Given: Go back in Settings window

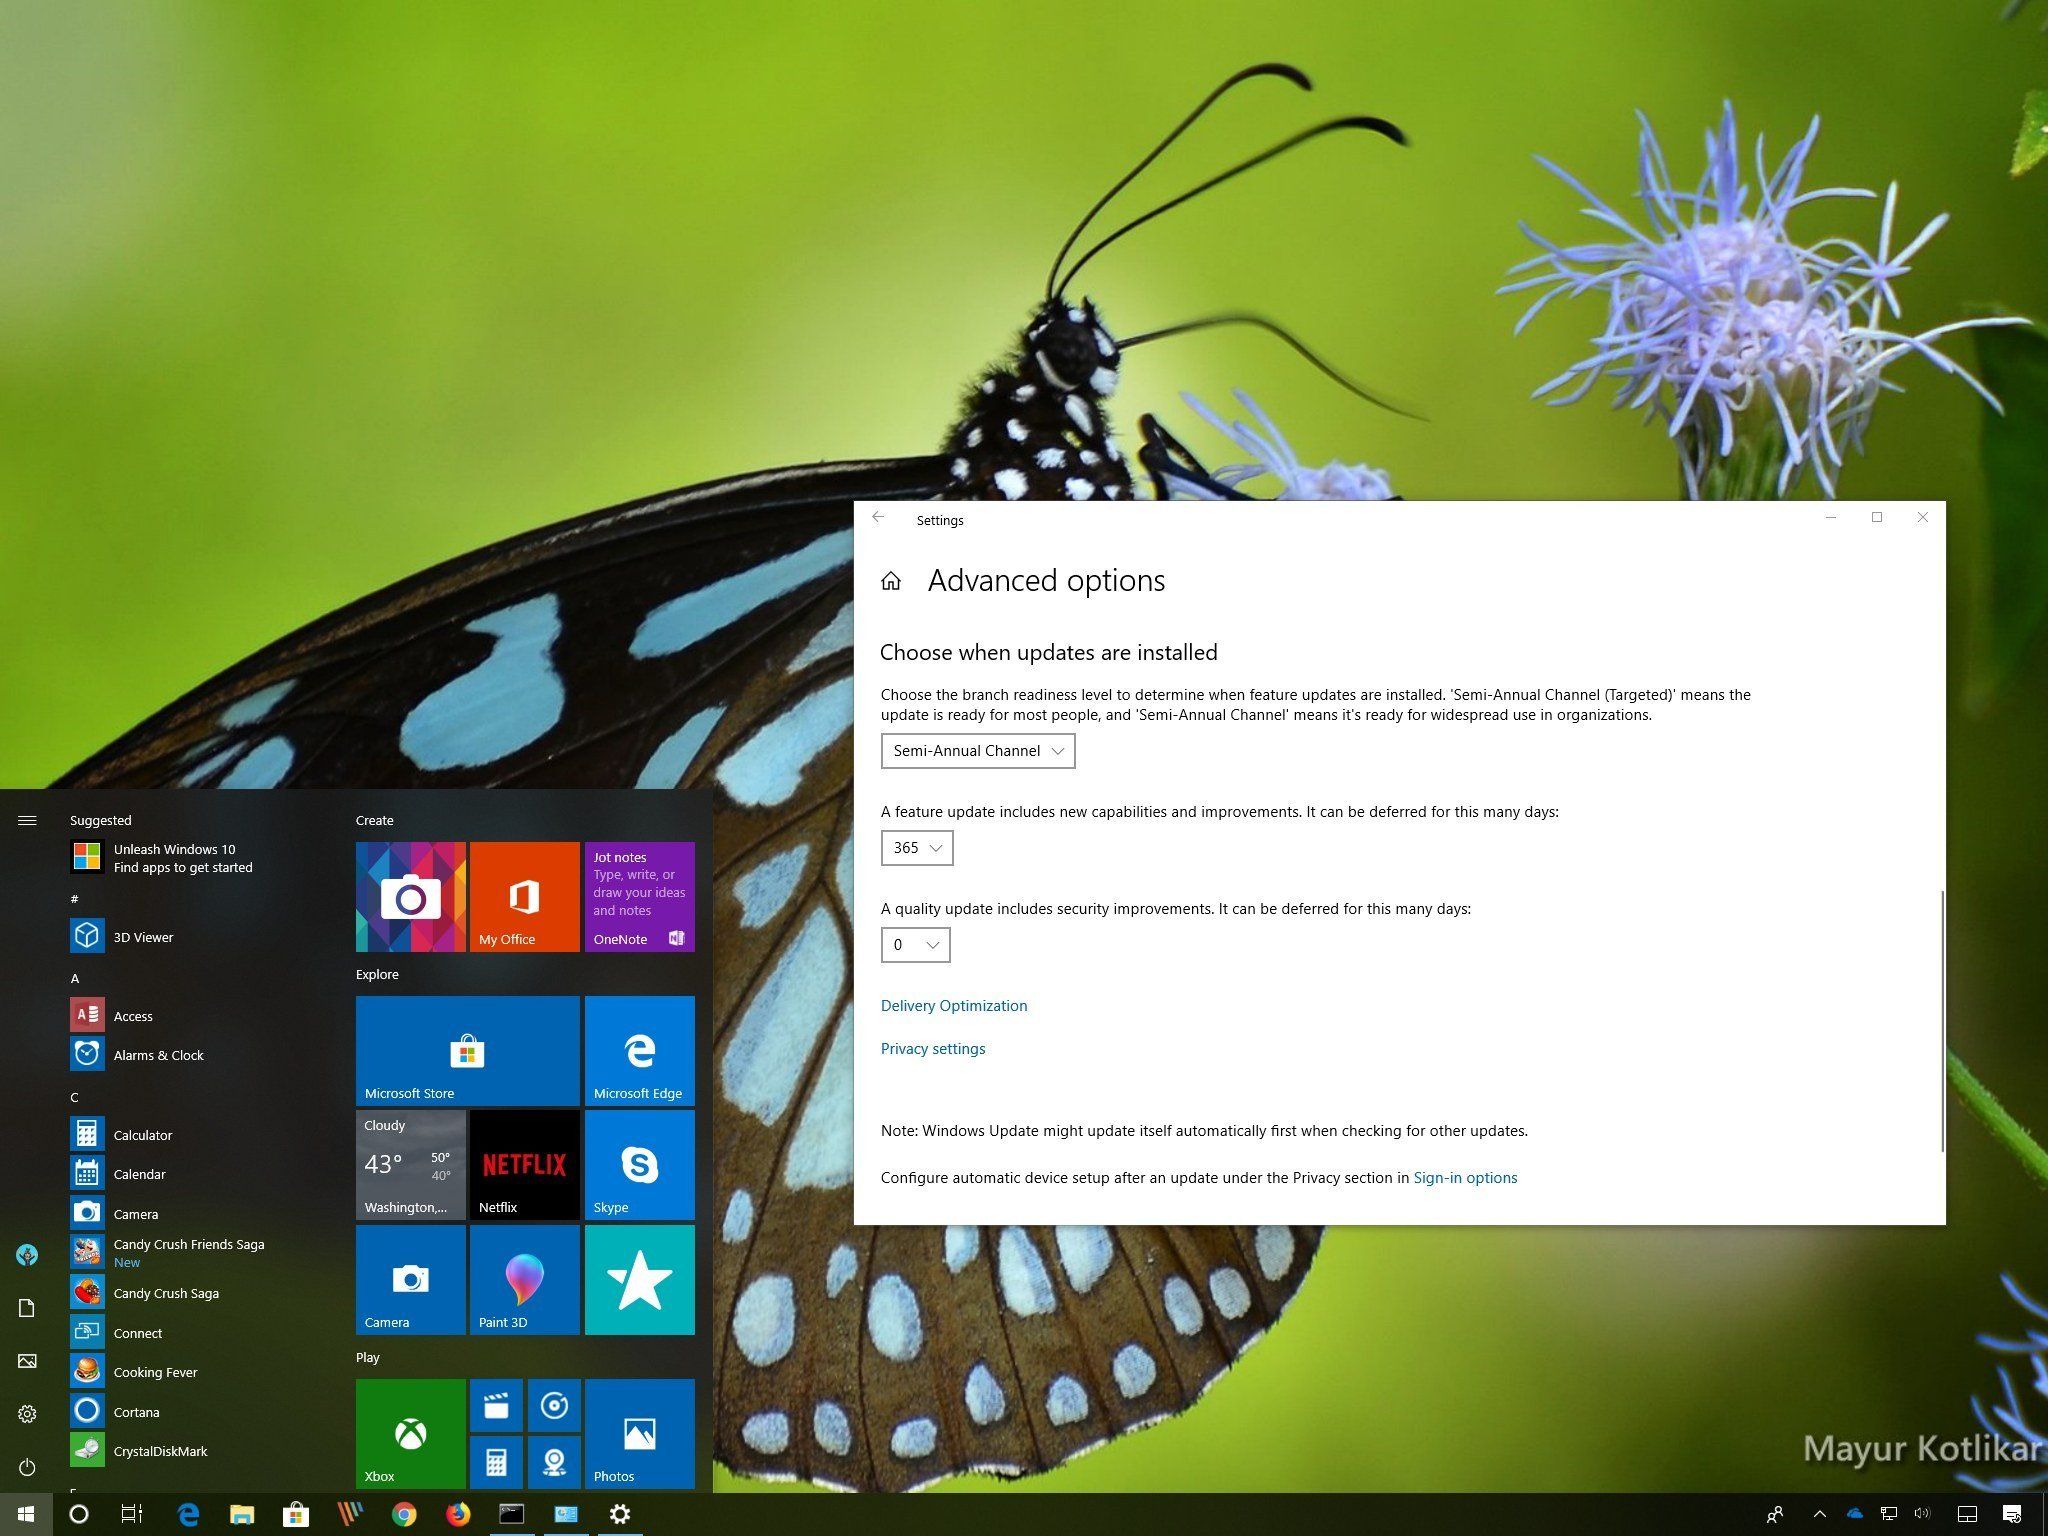Looking at the screenshot, I should click(878, 518).
